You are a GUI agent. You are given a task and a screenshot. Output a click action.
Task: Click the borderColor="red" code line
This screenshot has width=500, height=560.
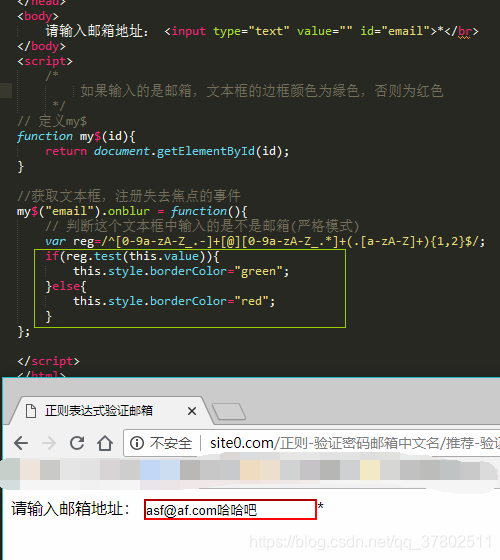point(174,301)
